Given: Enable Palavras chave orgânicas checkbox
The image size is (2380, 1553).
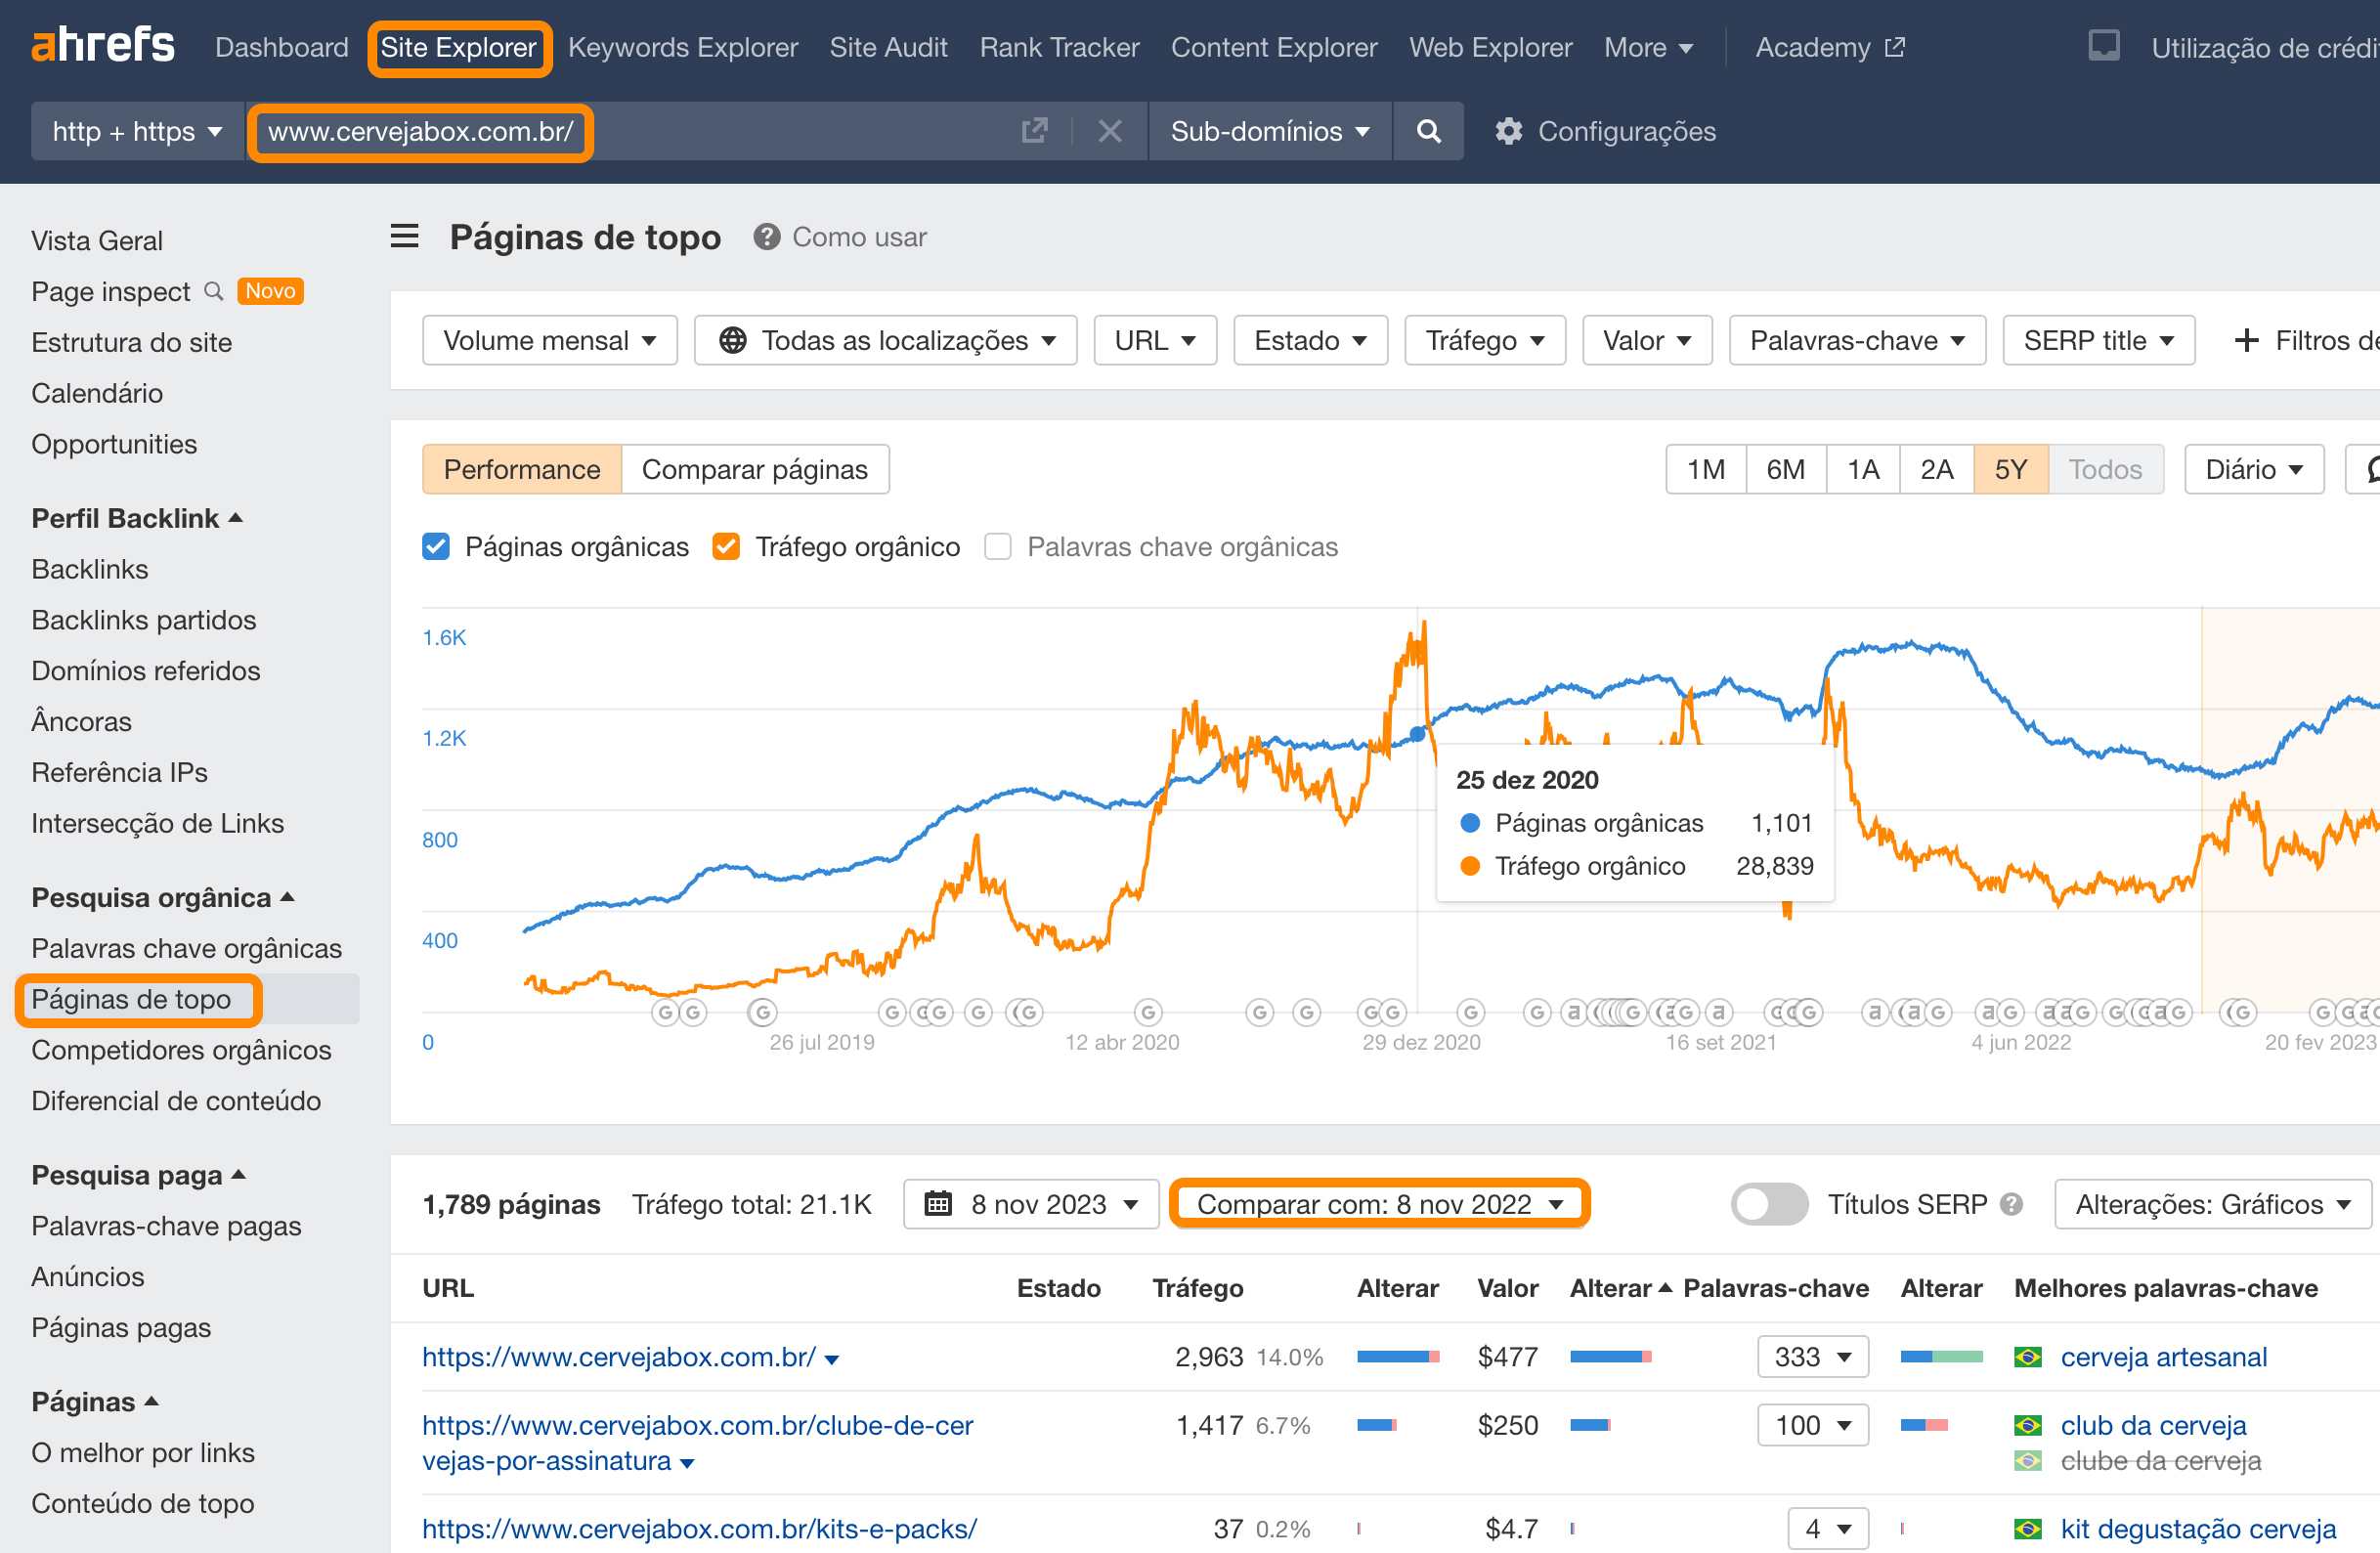Looking at the screenshot, I should [x=997, y=547].
